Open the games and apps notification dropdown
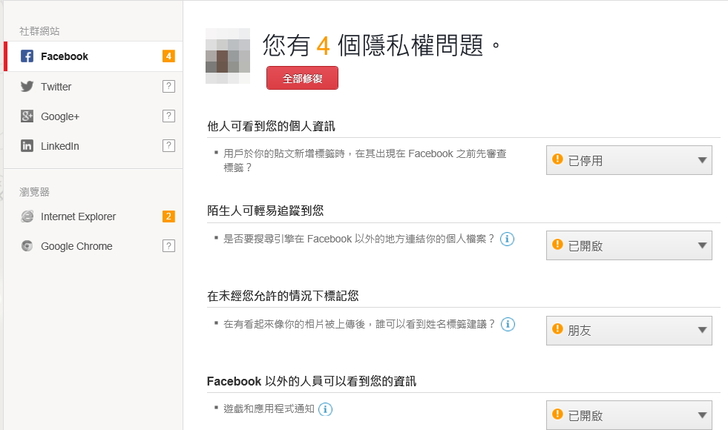 [630, 415]
